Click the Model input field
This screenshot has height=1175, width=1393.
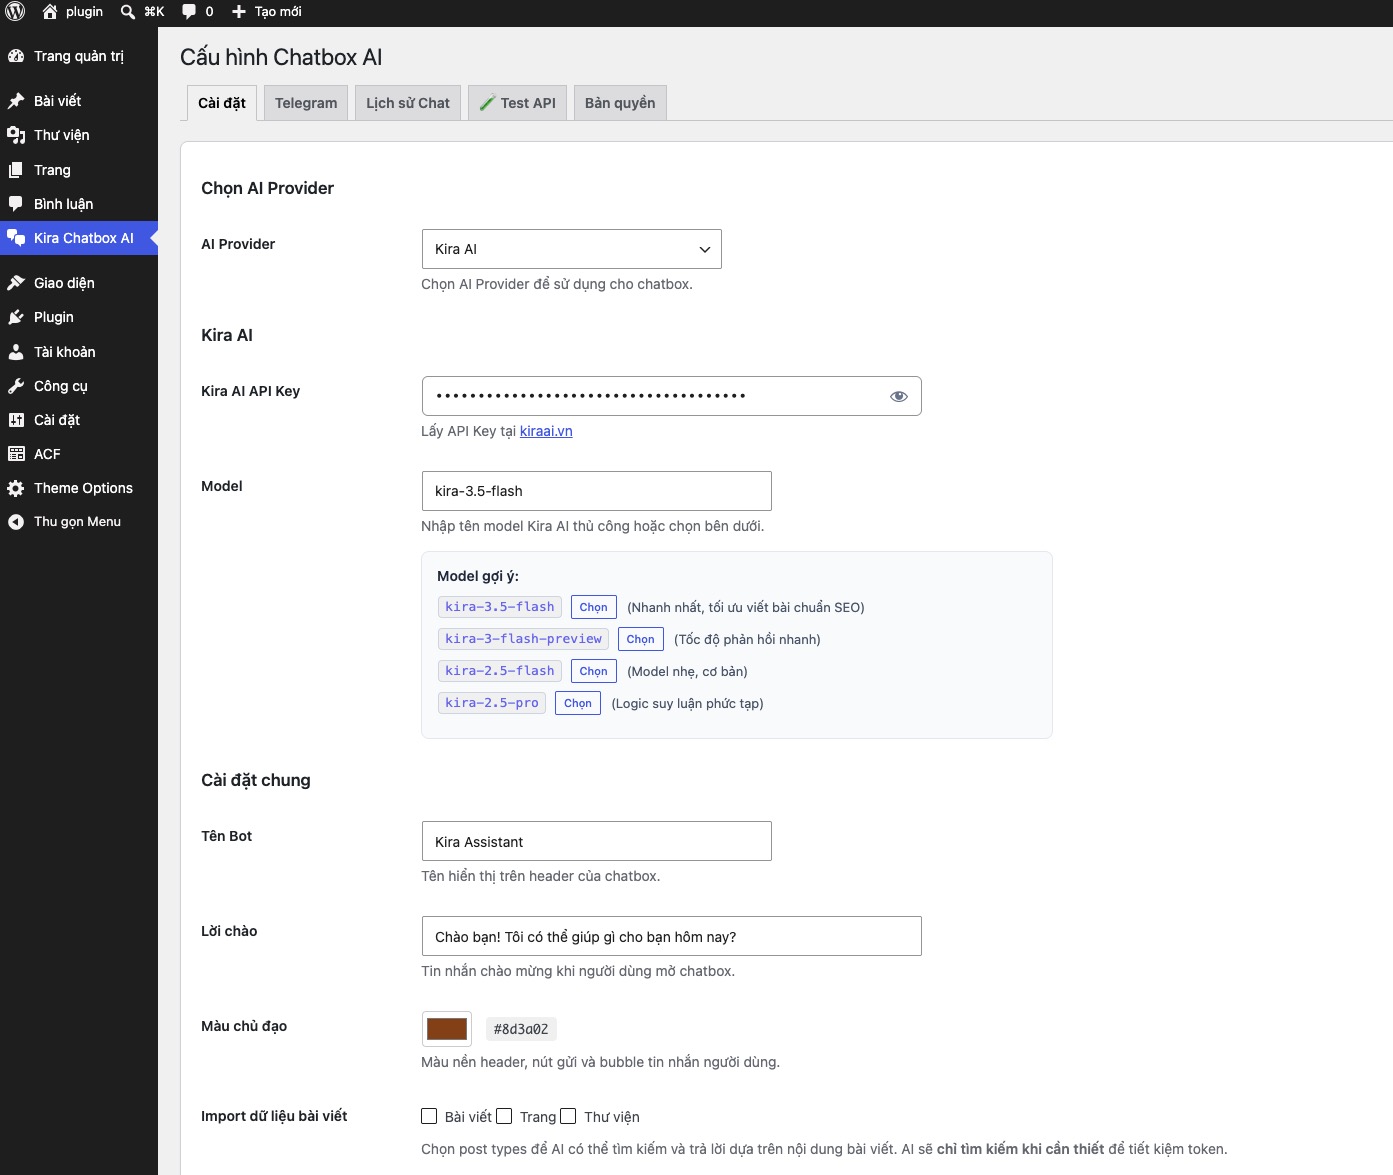coord(597,491)
